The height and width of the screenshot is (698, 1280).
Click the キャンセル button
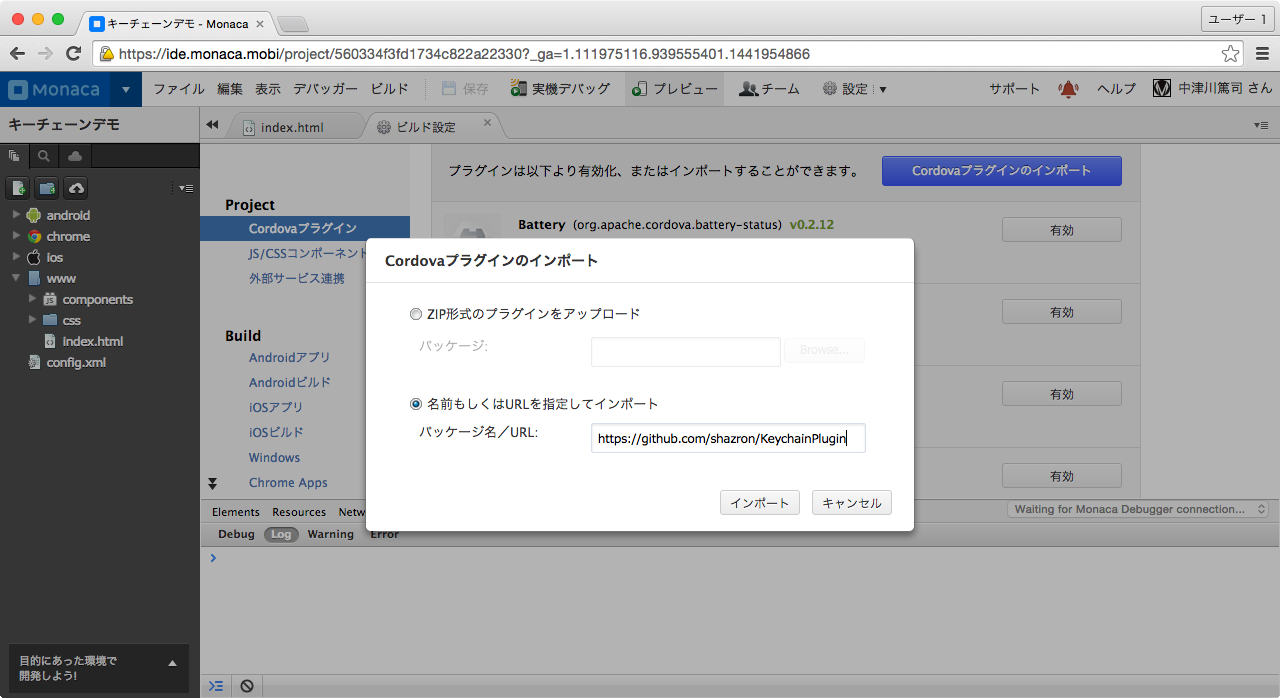point(851,503)
